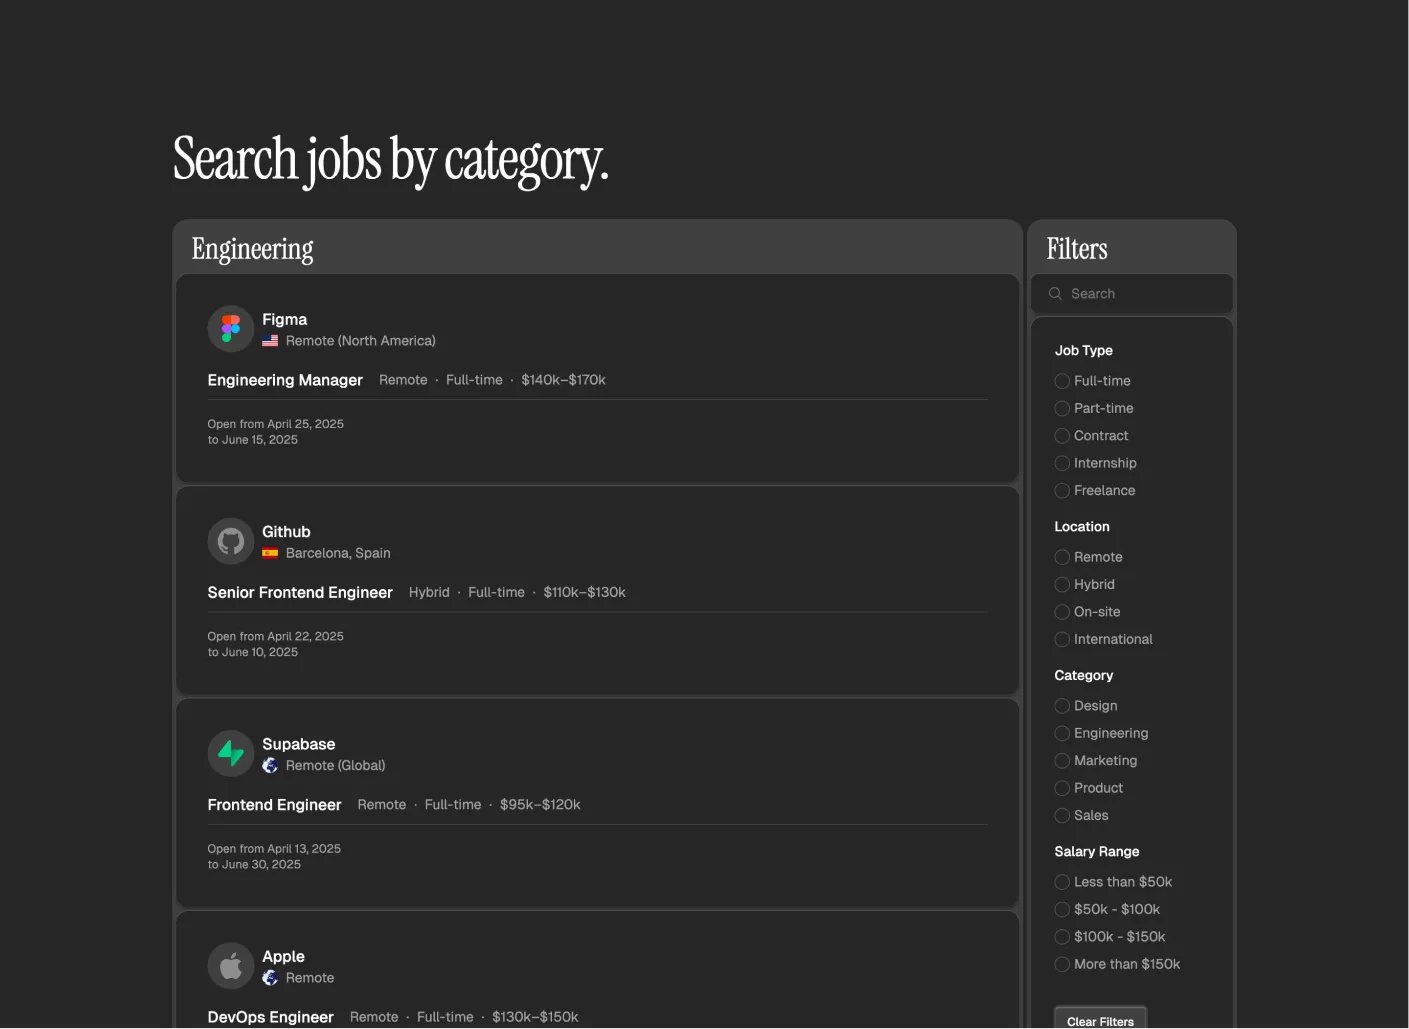
Task: Choose the Less than $50k salary range
Action: tap(1062, 882)
